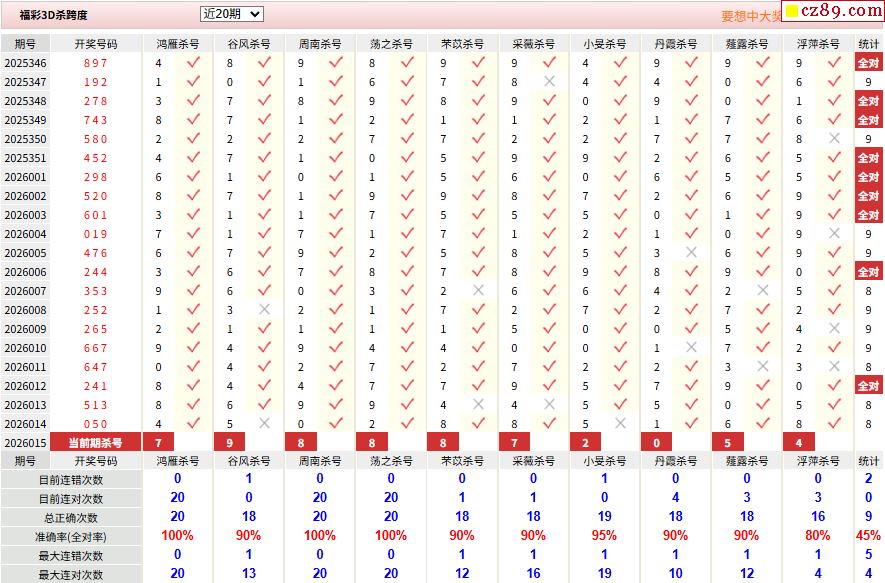
Task: Click gray X for 丹霞杀号 in row 2026010
Action: [x=691, y=347]
